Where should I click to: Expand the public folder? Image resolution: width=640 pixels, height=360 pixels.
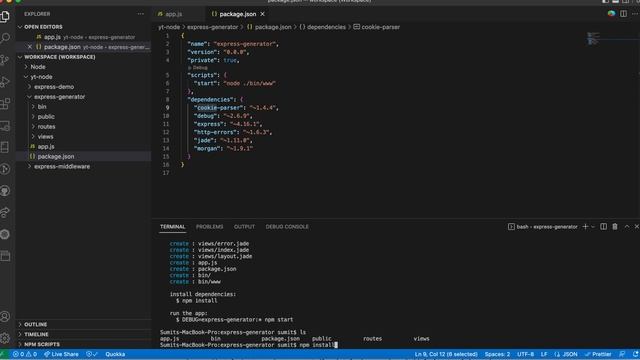point(46,117)
